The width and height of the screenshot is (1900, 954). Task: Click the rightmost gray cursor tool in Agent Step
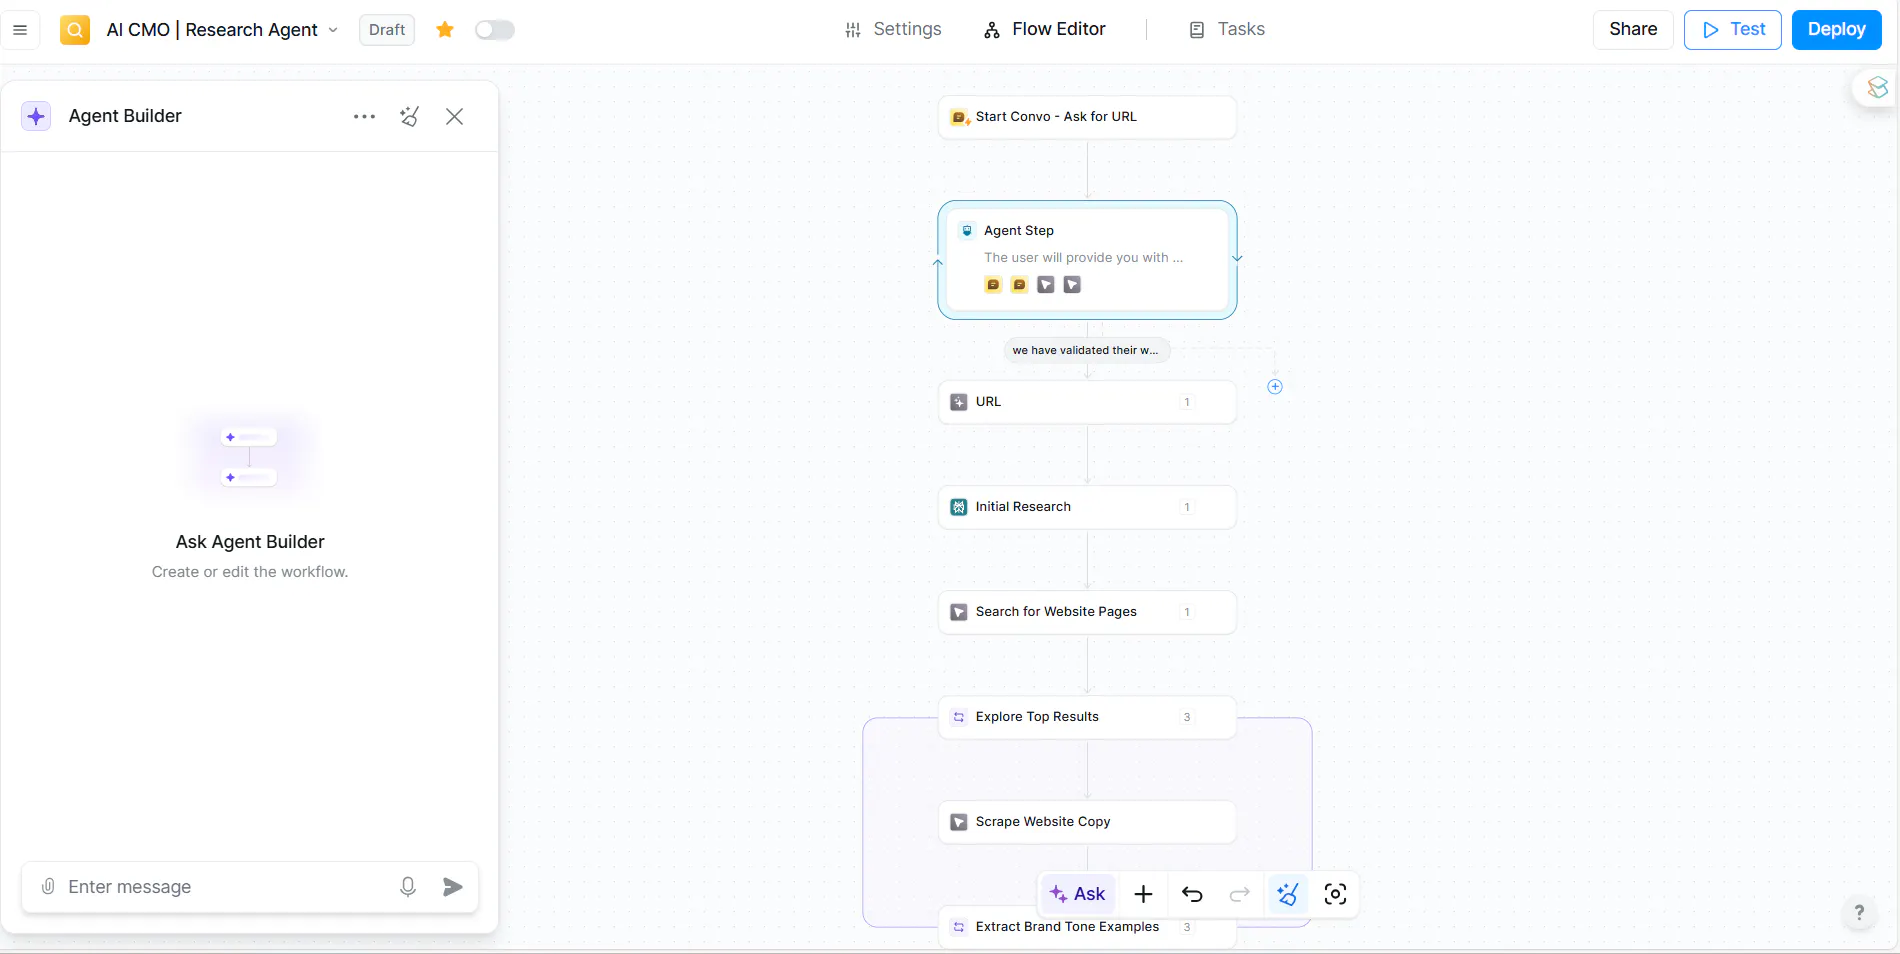click(1072, 285)
